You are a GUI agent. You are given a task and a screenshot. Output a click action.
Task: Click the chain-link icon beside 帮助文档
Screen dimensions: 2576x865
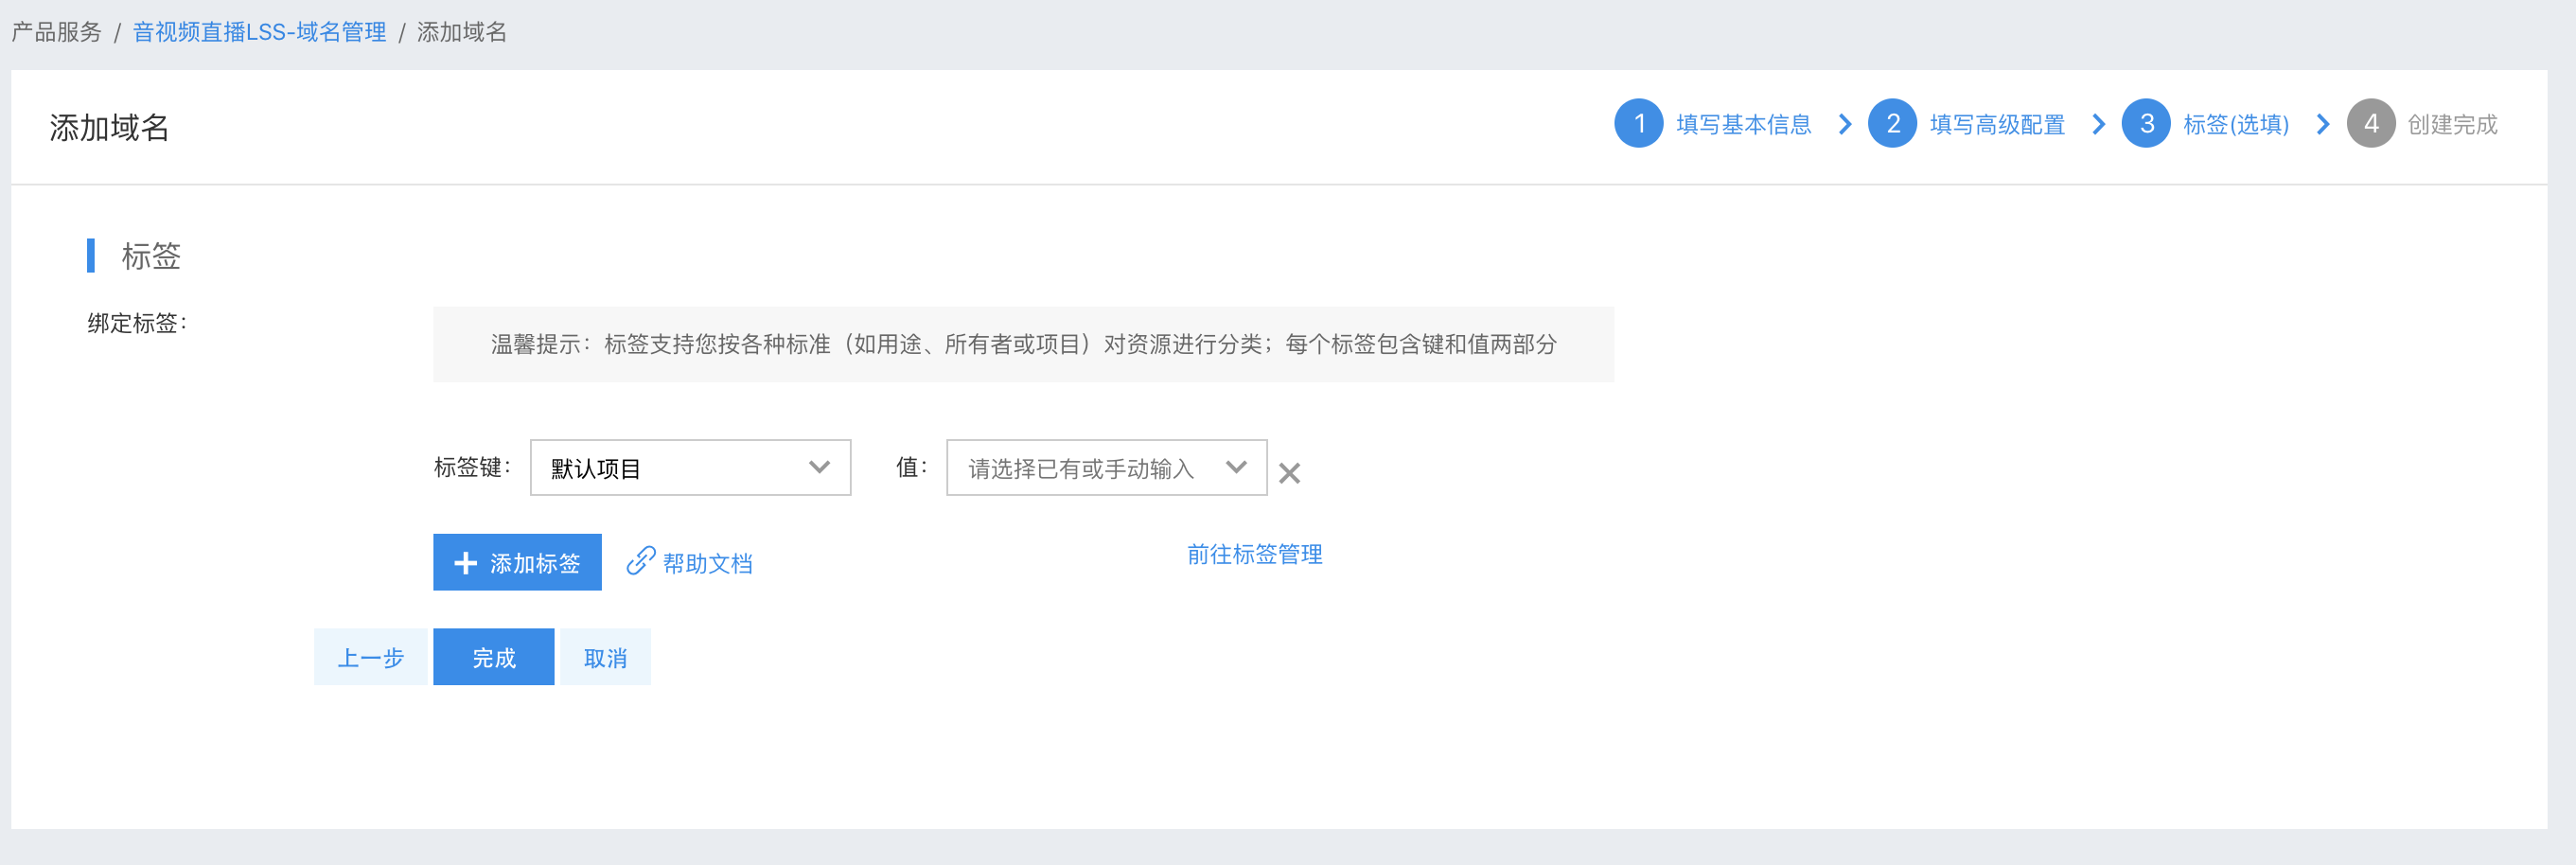coord(640,561)
